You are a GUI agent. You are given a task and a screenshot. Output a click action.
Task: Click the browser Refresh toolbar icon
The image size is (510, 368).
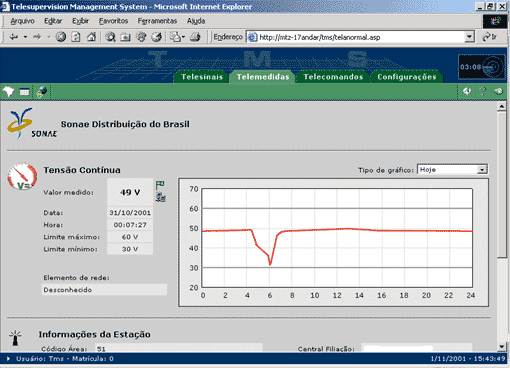76,37
